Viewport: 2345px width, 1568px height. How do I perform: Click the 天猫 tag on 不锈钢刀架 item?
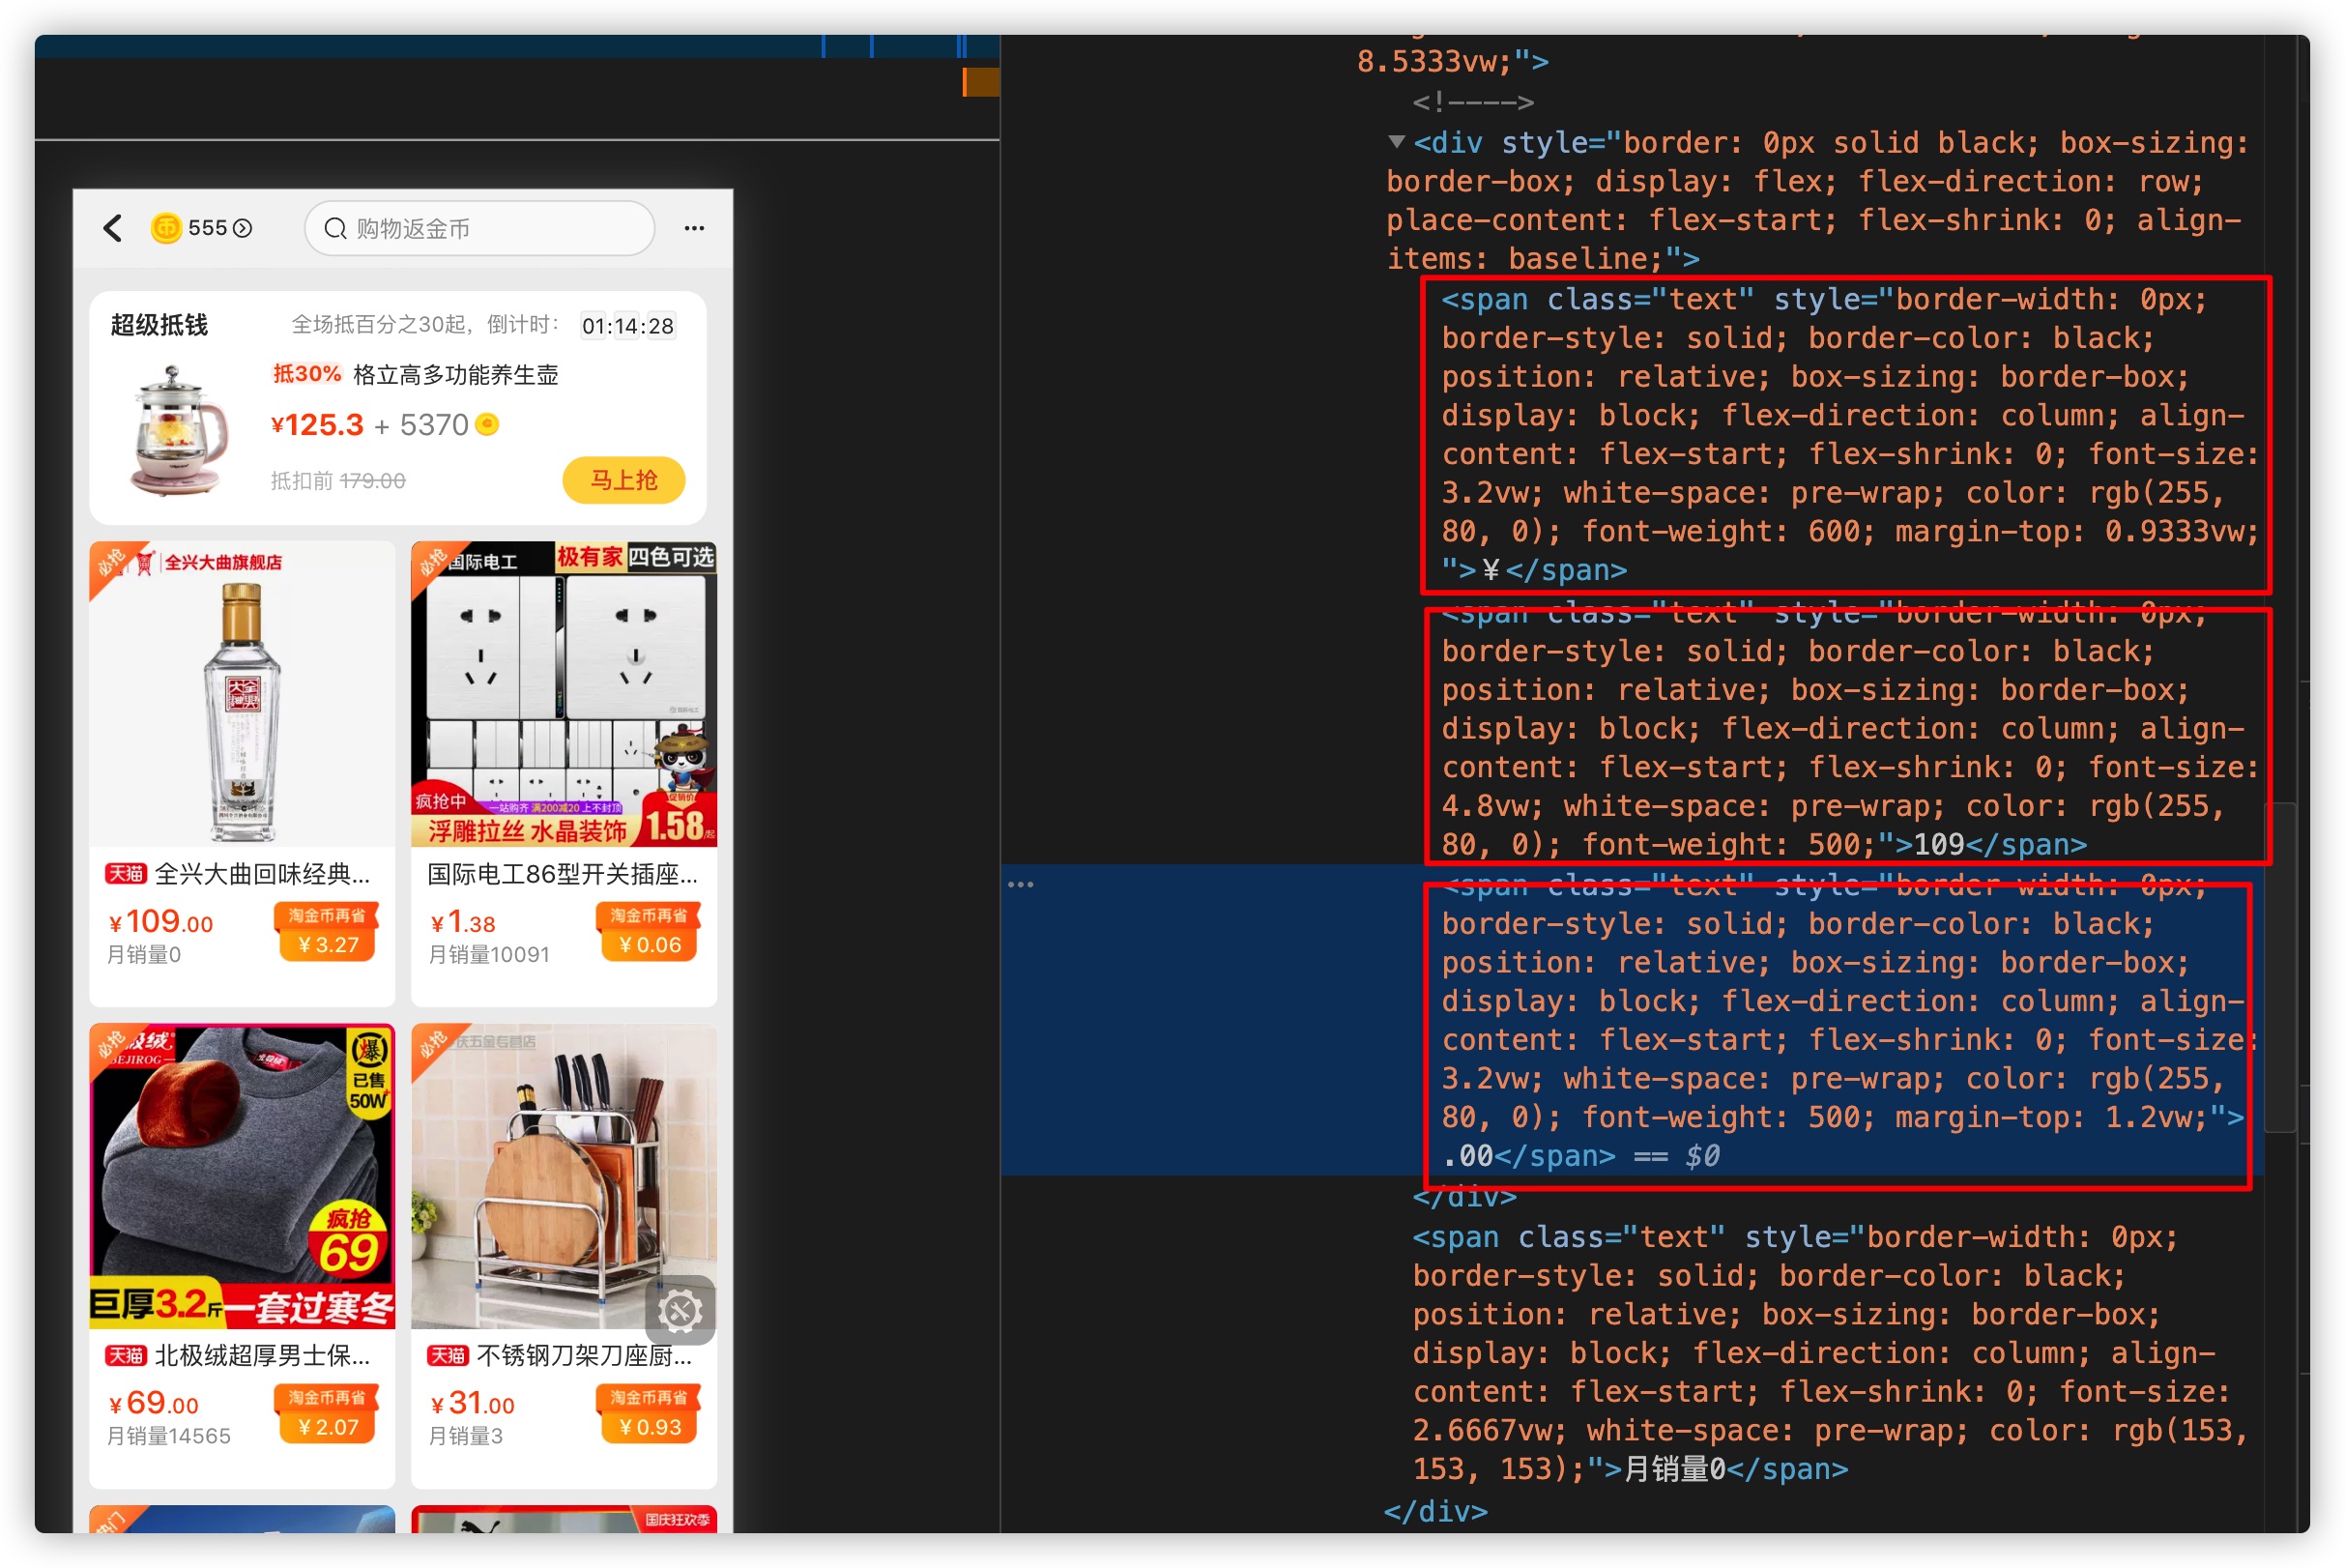click(x=448, y=1356)
